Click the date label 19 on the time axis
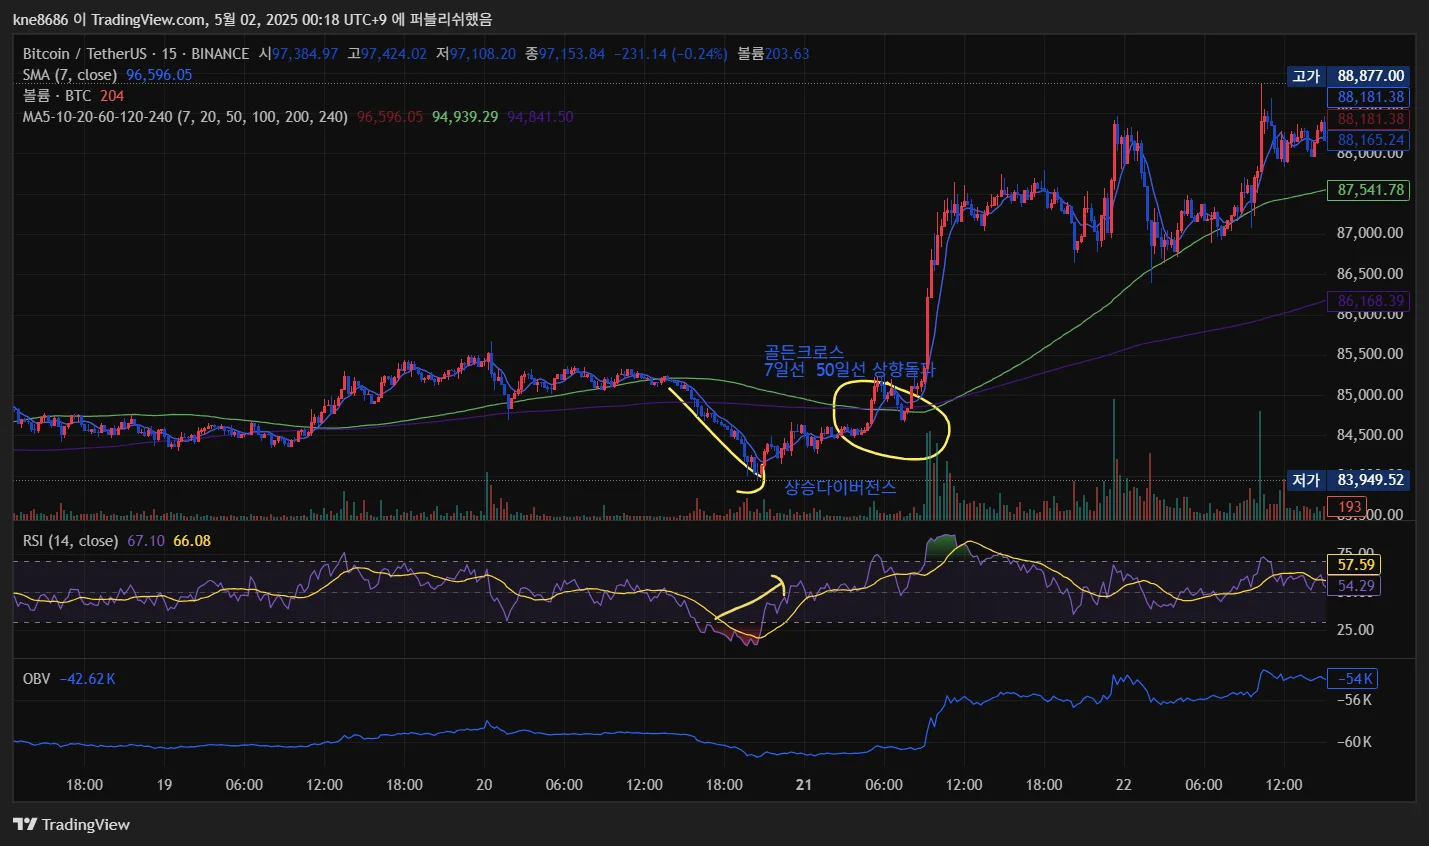The height and width of the screenshot is (846, 1429). tap(165, 785)
